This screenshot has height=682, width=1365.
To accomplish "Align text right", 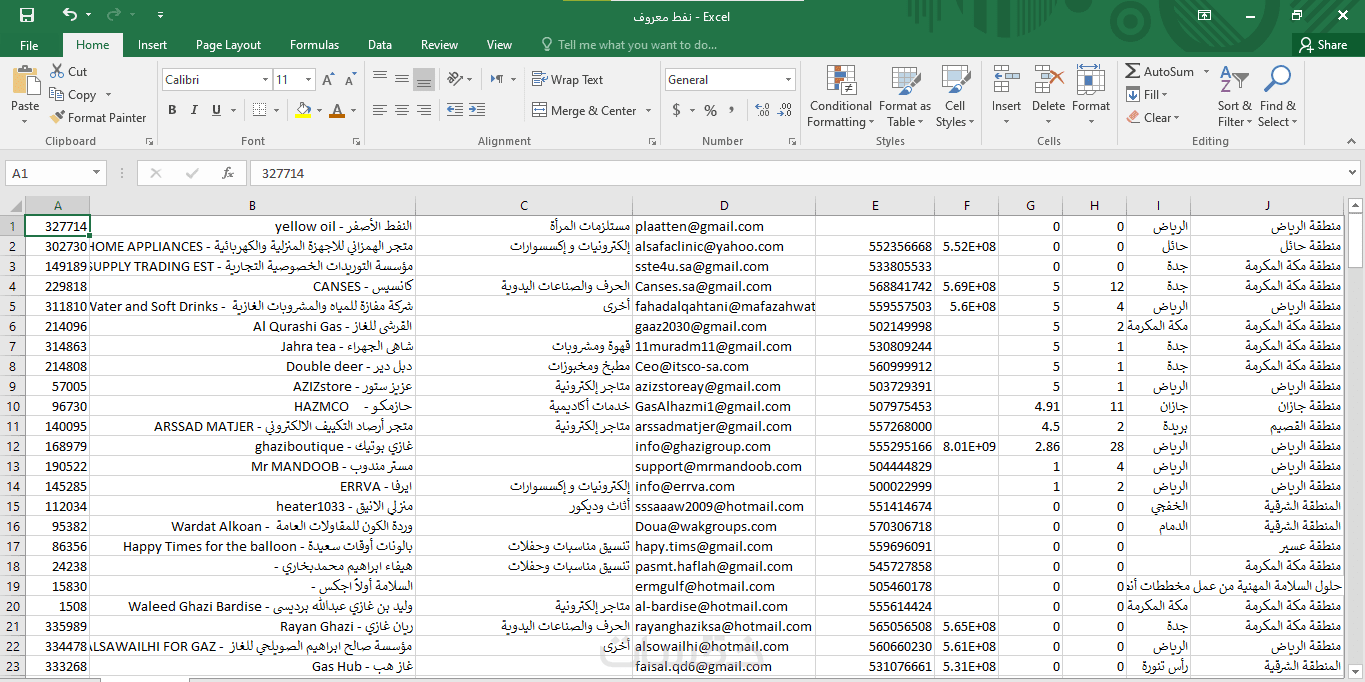I will 424,110.
